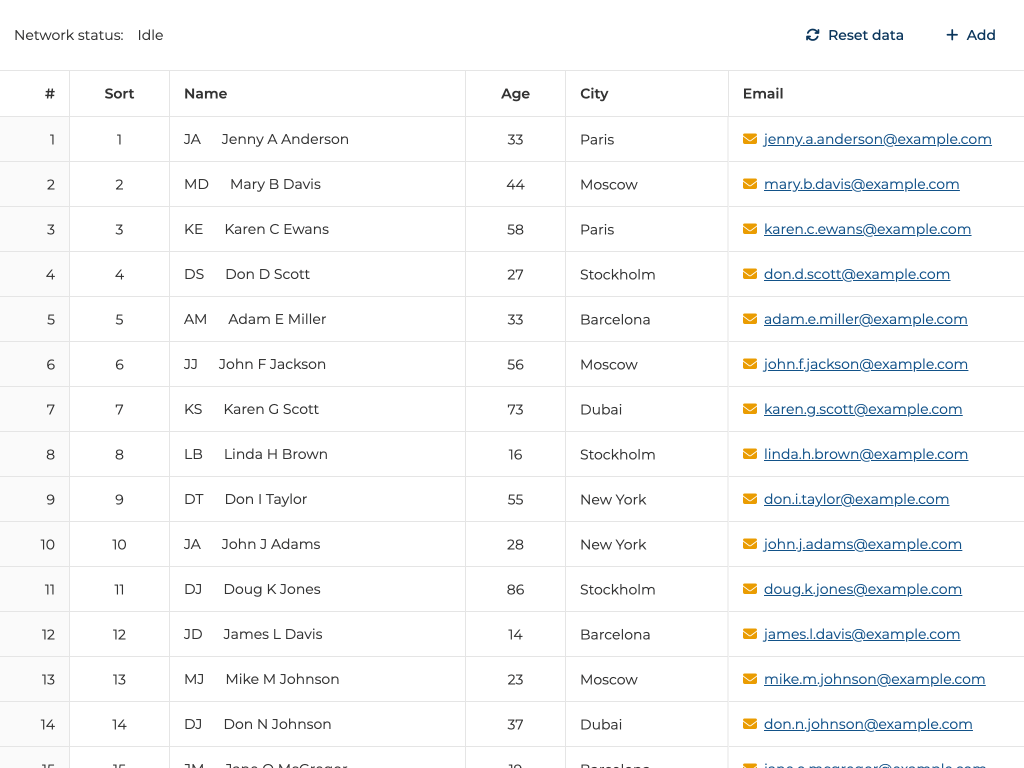Click the Age column header
Screen dimensions: 1024x768
coord(515,94)
